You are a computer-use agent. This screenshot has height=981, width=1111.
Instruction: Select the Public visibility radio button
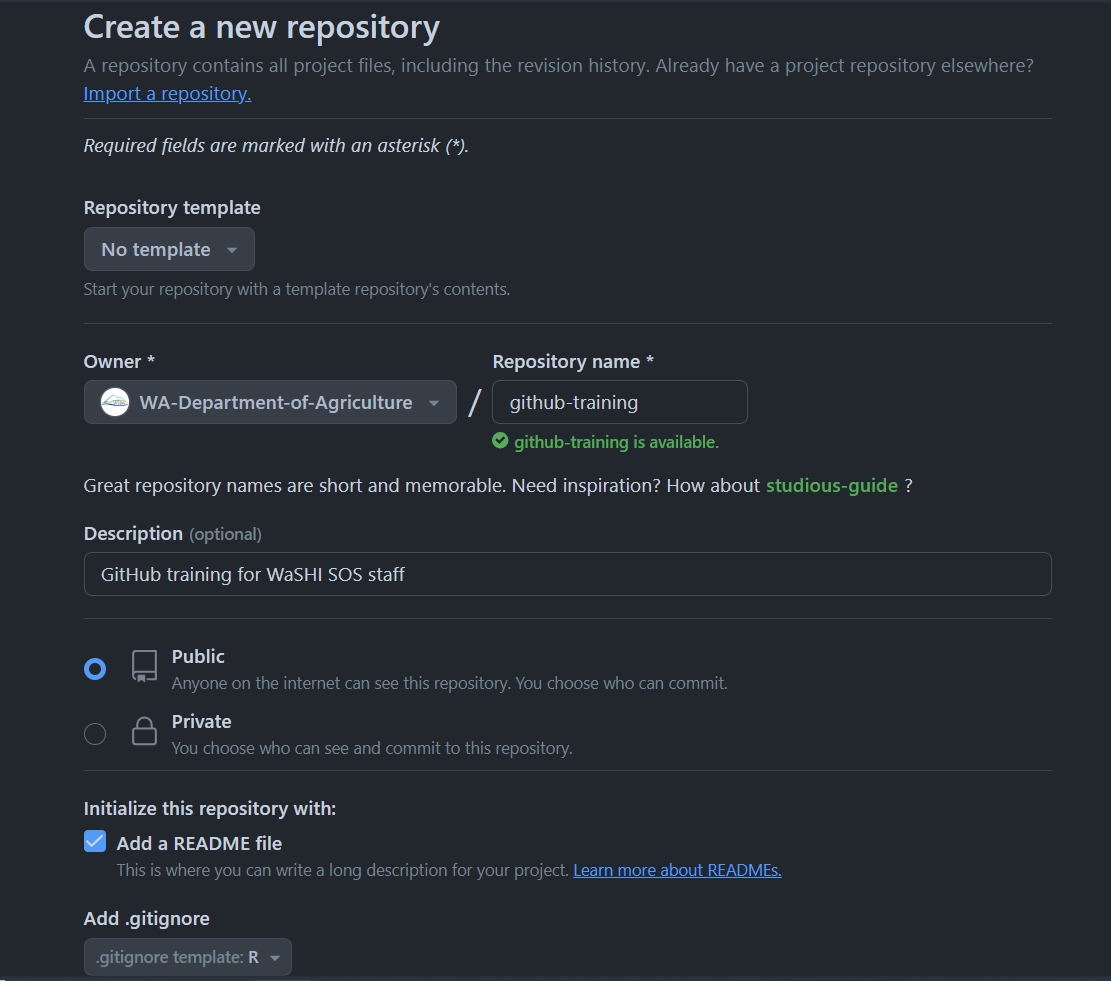coord(95,669)
